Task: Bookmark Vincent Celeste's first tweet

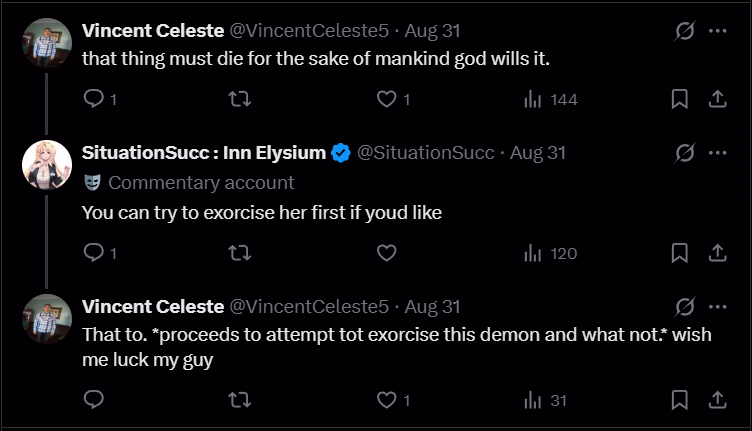Action: point(679,99)
